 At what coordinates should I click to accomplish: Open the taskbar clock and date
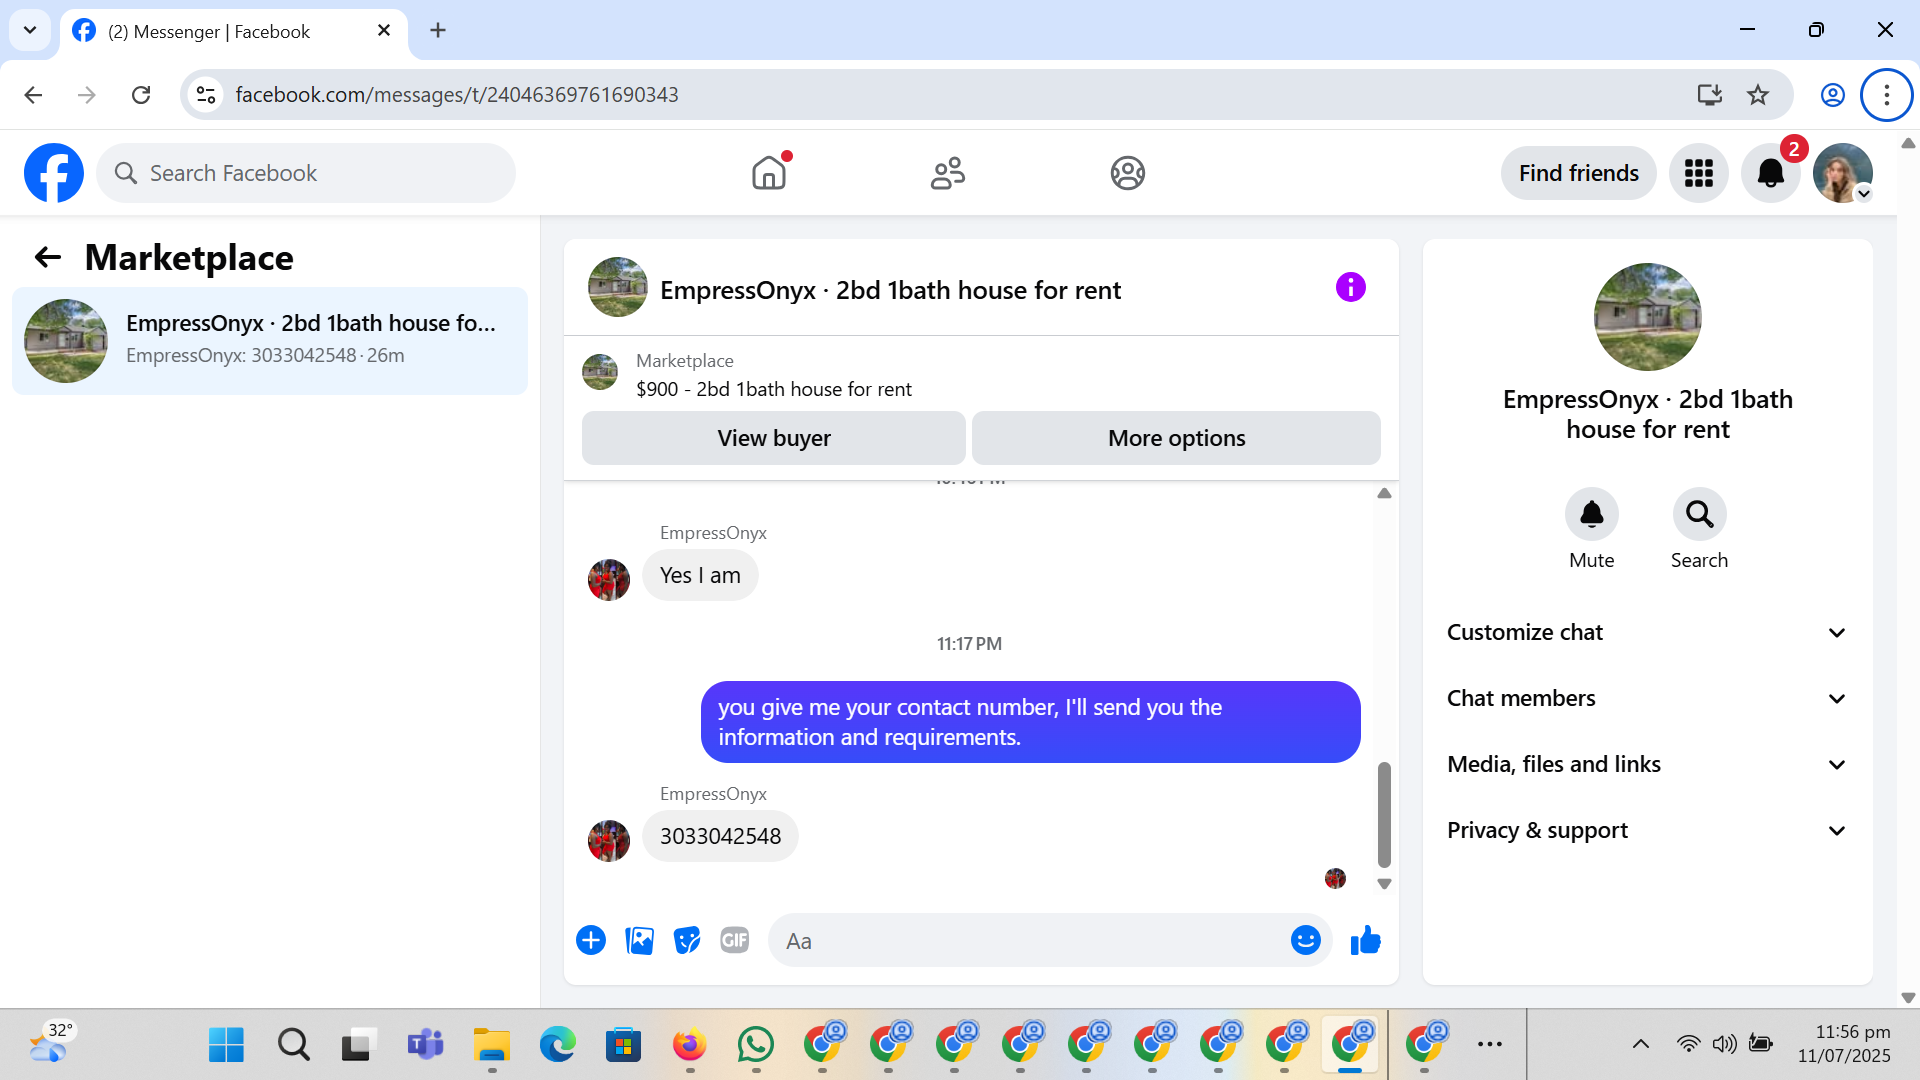[x=1843, y=1044]
